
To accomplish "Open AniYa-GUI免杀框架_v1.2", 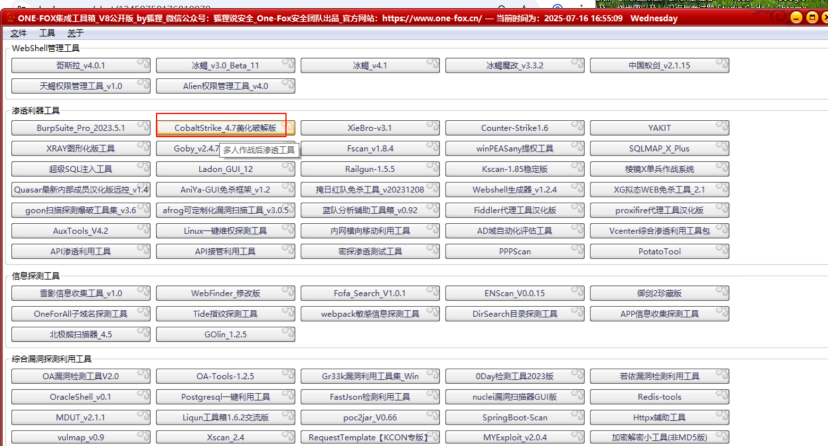I will point(226,190).
